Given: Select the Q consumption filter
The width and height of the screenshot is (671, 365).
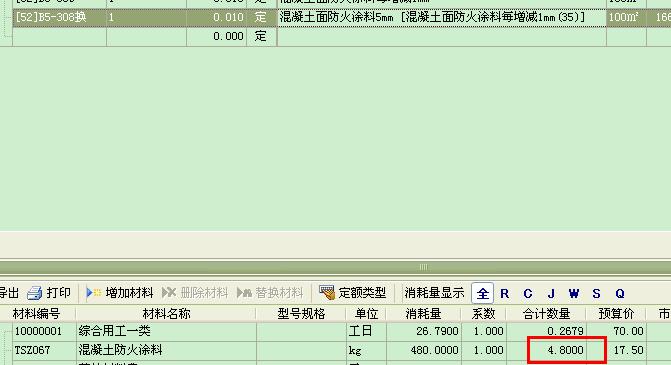Looking at the screenshot, I should point(620,294).
